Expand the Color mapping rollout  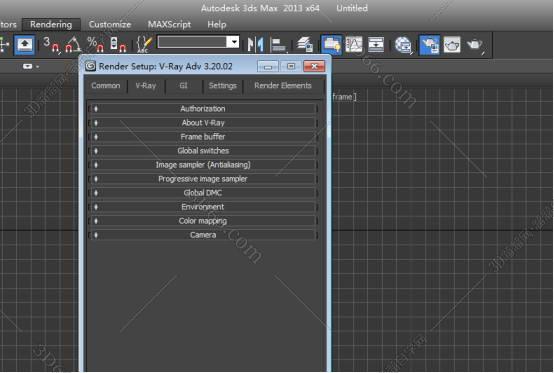203,221
